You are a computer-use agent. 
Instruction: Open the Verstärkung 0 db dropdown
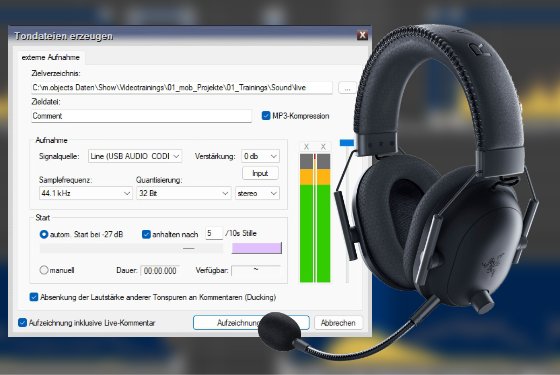pyautogui.click(x=260, y=156)
